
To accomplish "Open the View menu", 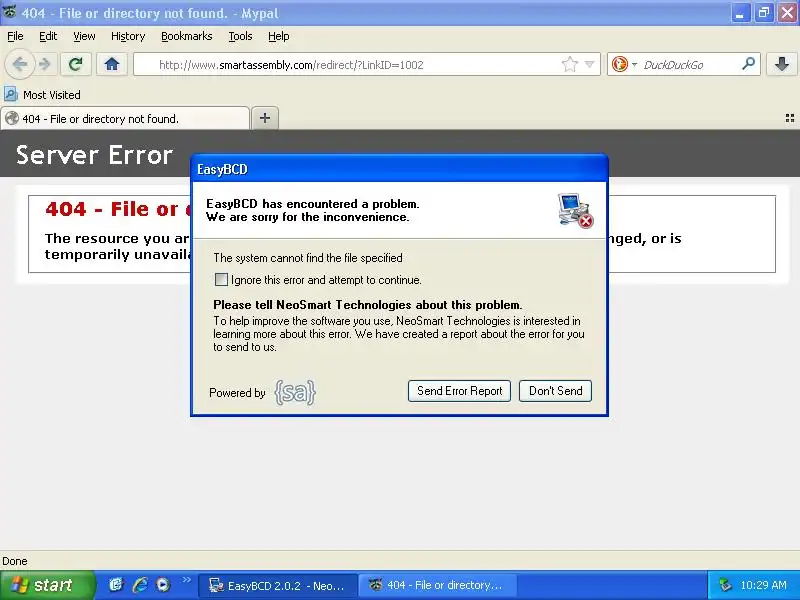I will pyautogui.click(x=84, y=36).
